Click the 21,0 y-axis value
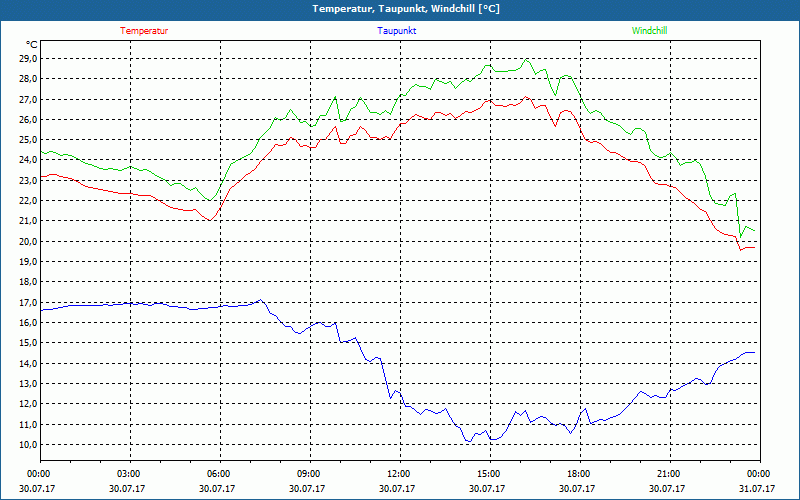The width and height of the screenshot is (800, 500). coord(28,221)
